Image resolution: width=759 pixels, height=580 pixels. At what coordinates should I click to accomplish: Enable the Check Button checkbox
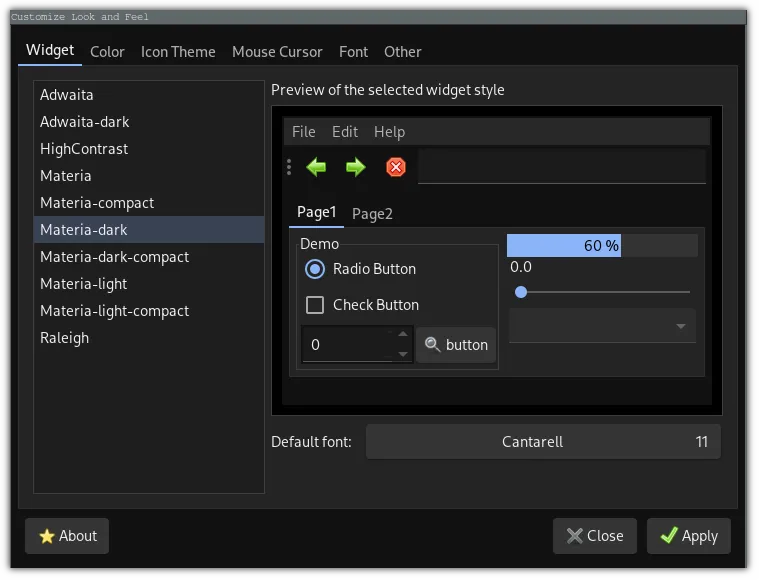(315, 305)
